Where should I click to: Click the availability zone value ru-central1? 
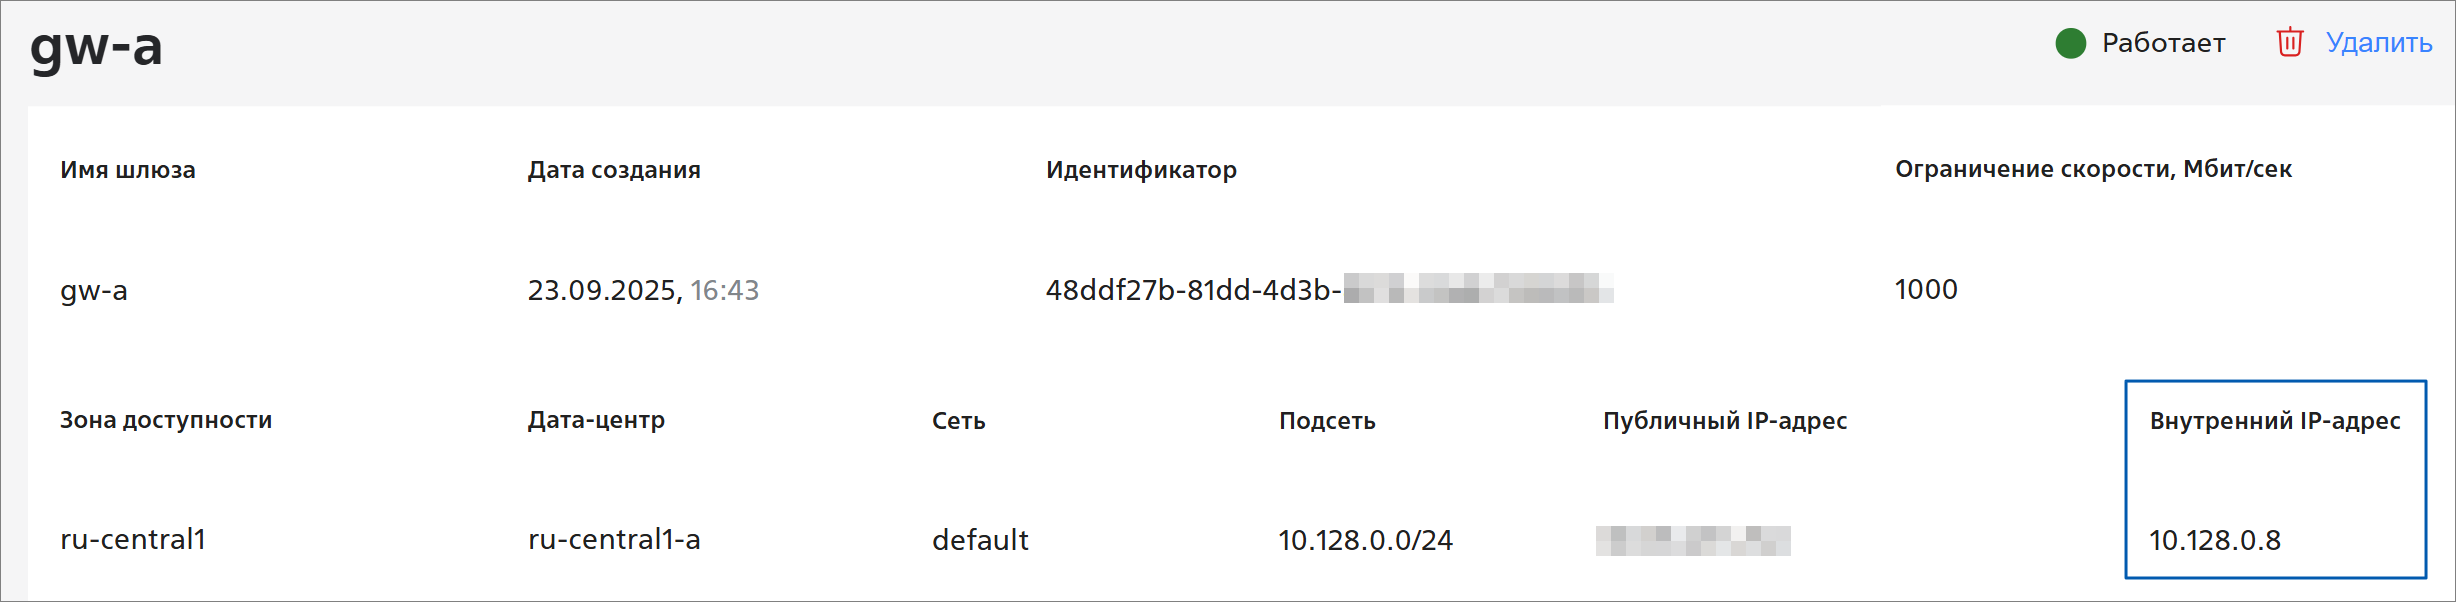pos(133,540)
